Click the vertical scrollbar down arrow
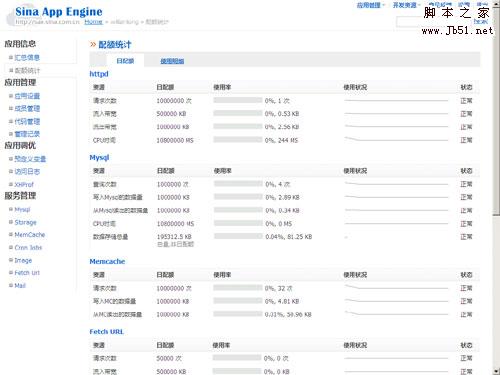The image size is (500, 375). pyautogui.click(x=496, y=371)
